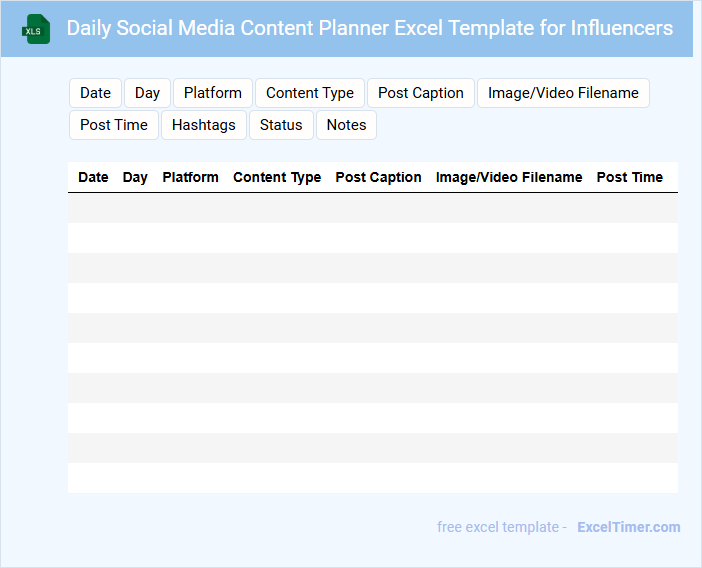Select the Post Time column header
Screen dimensions: 702x568
[x=630, y=177]
